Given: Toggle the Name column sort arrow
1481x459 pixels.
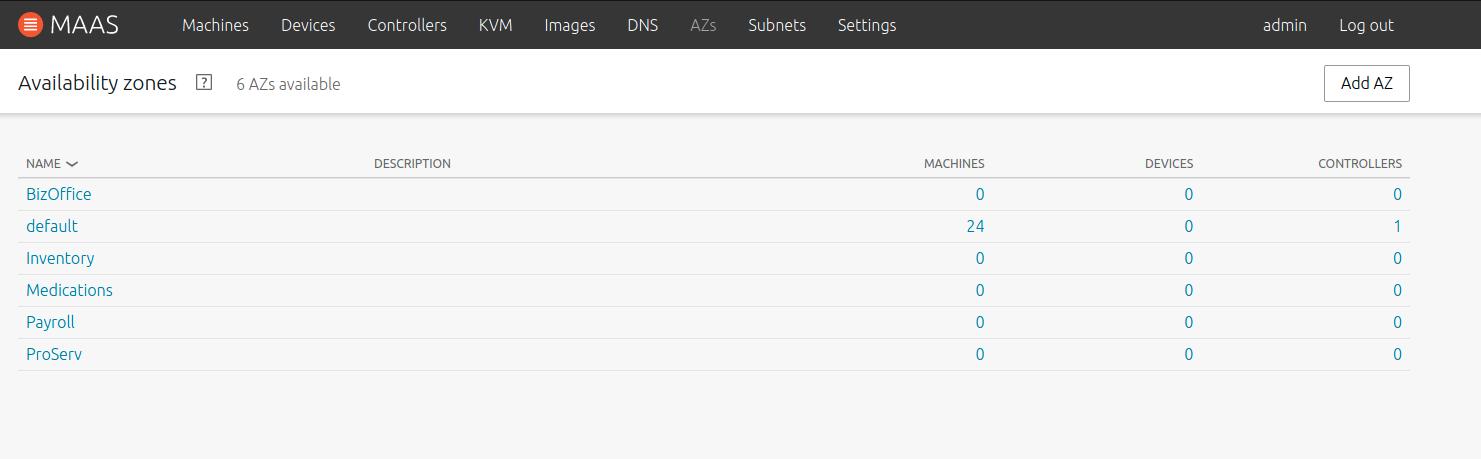Looking at the screenshot, I should pyautogui.click(x=72, y=164).
